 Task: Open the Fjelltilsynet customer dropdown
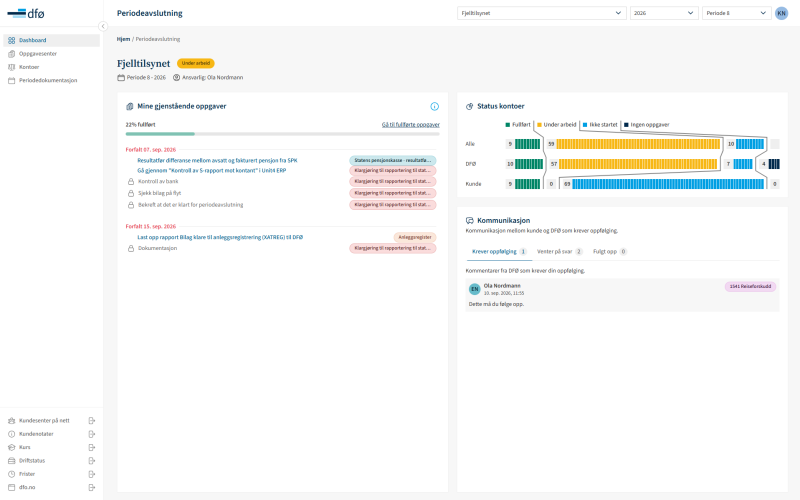541,13
